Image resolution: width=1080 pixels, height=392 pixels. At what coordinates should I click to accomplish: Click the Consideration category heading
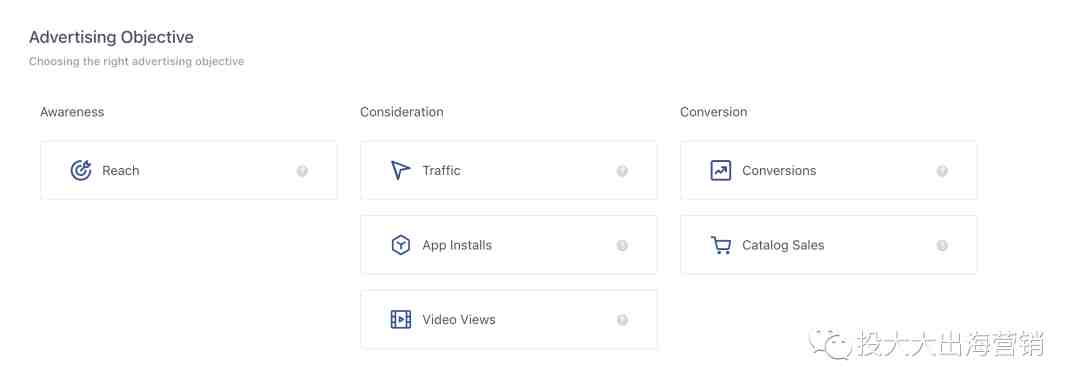point(402,112)
